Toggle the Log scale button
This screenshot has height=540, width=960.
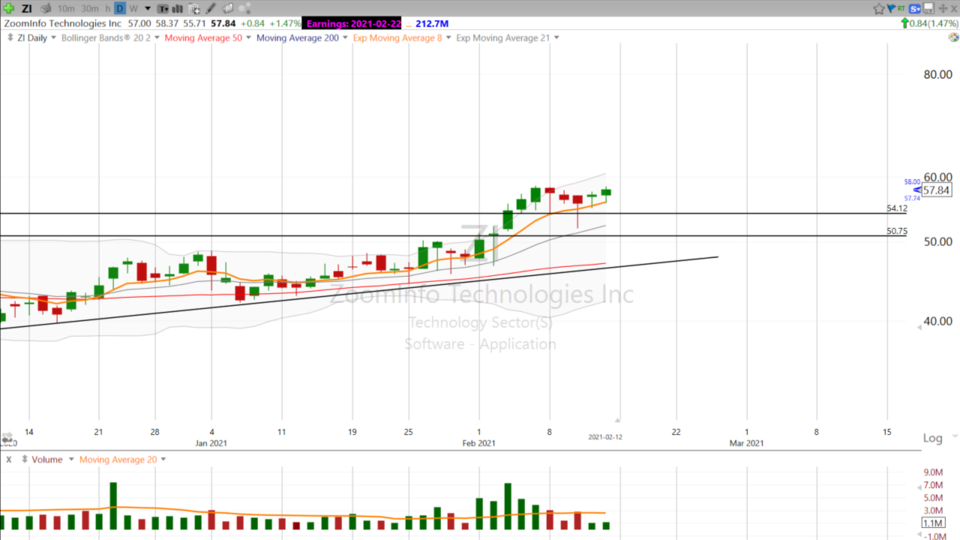click(x=932, y=438)
